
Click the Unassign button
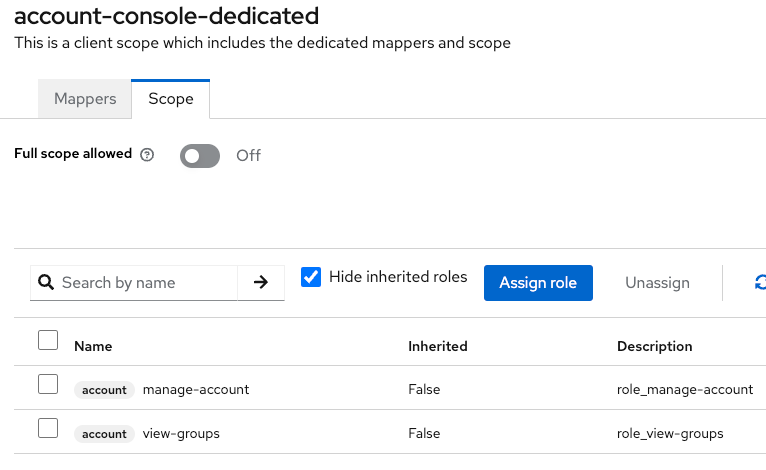point(657,283)
